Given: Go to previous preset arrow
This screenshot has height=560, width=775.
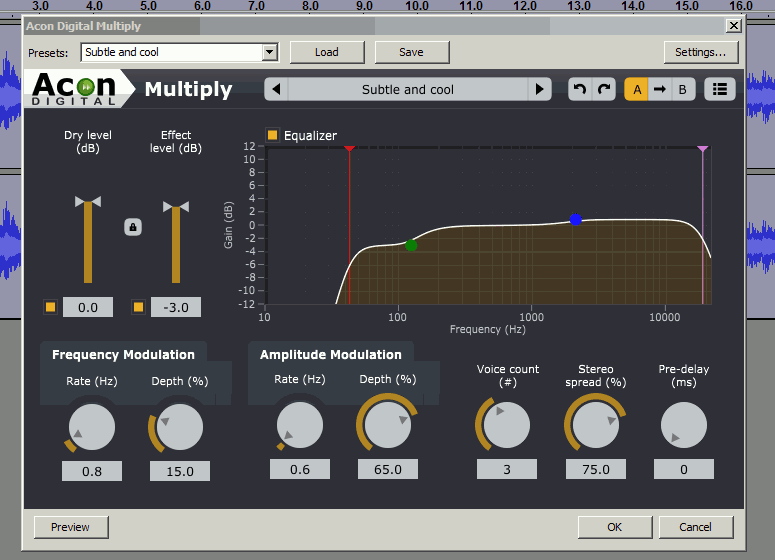Looking at the screenshot, I should [276, 89].
